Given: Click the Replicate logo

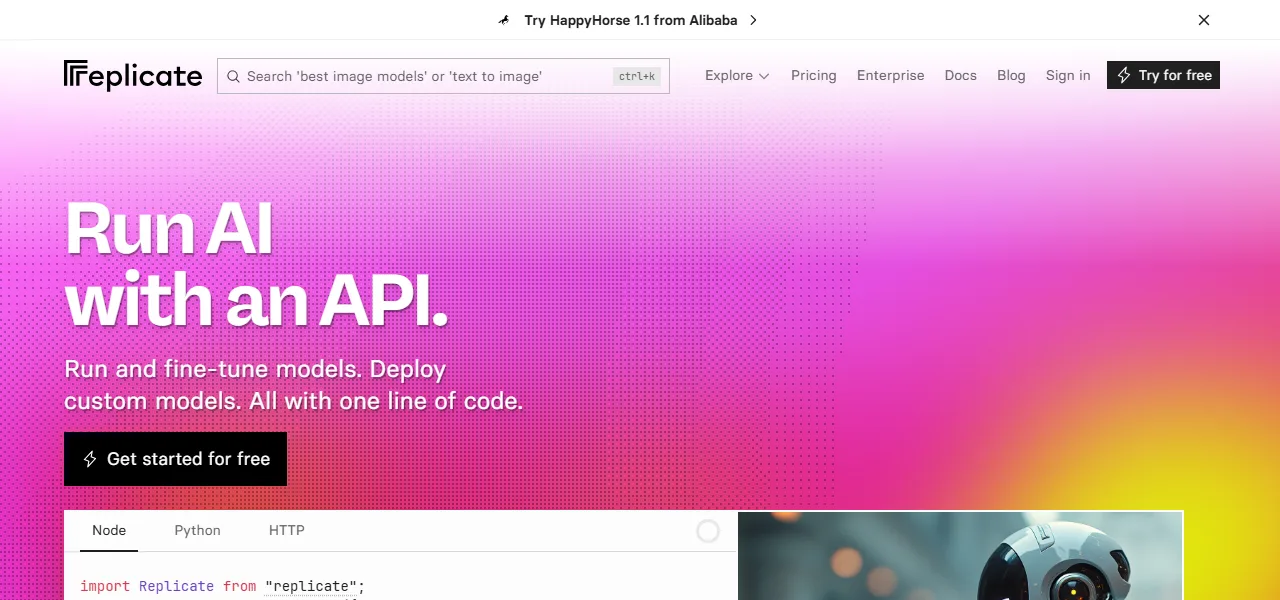Looking at the screenshot, I should [x=133, y=76].
